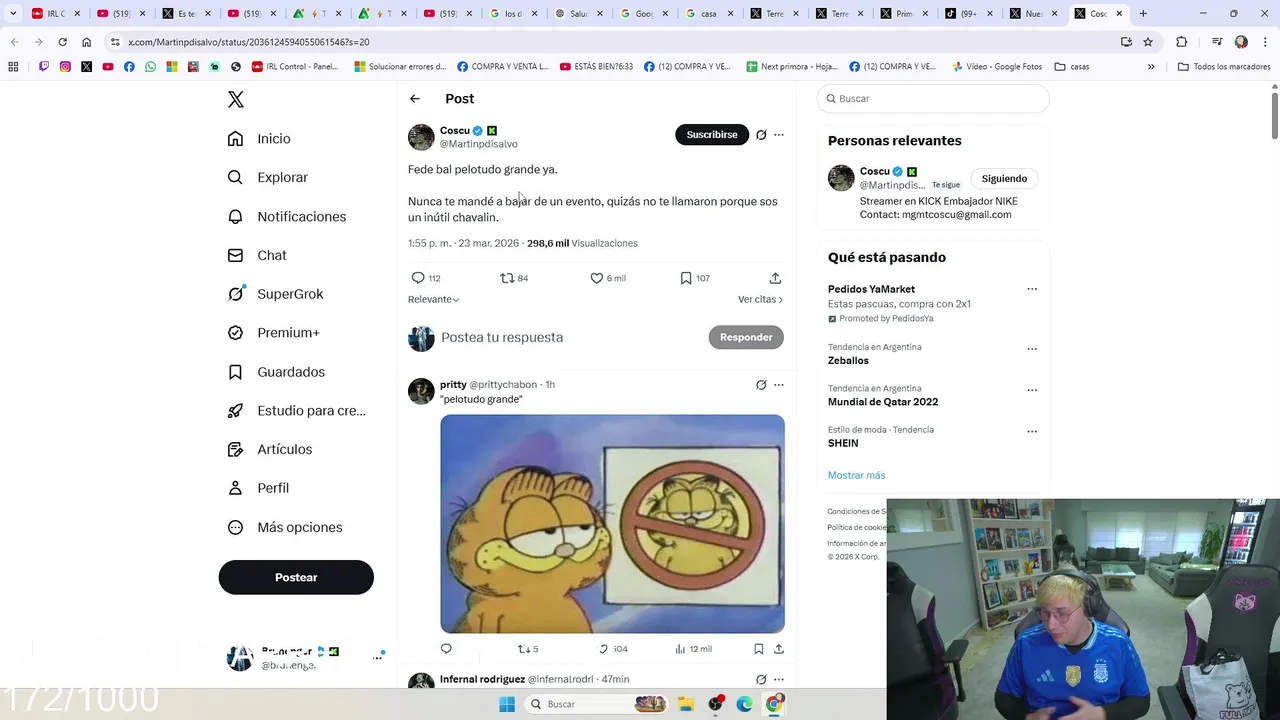The image size is (1280, 720).
Task: Open options for Mundial de Qatar 2022
Action: point(1032,390)
